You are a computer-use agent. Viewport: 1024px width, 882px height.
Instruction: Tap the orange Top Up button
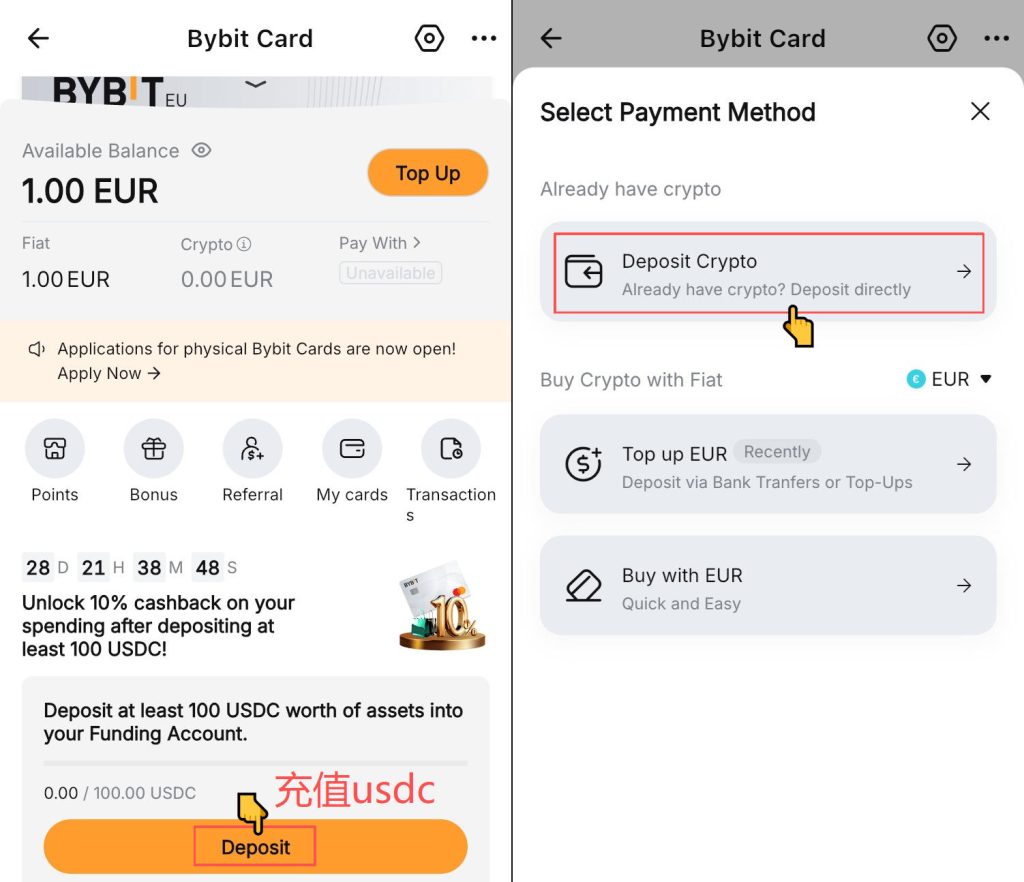(x=428, y=173)
